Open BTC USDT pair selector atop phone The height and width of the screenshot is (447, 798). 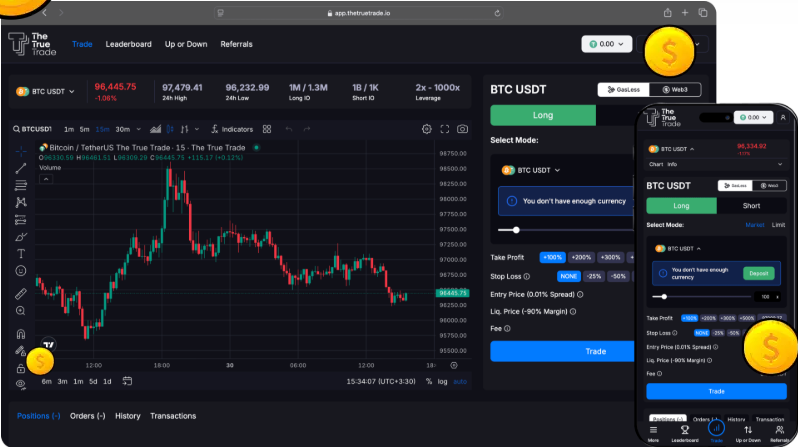pyautogui.click(x=671, y=149)
